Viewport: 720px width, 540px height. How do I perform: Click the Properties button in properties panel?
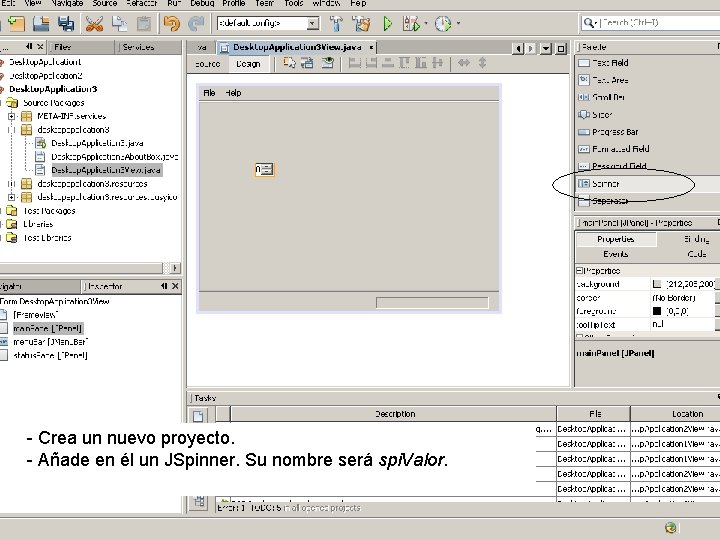[616, 239]
